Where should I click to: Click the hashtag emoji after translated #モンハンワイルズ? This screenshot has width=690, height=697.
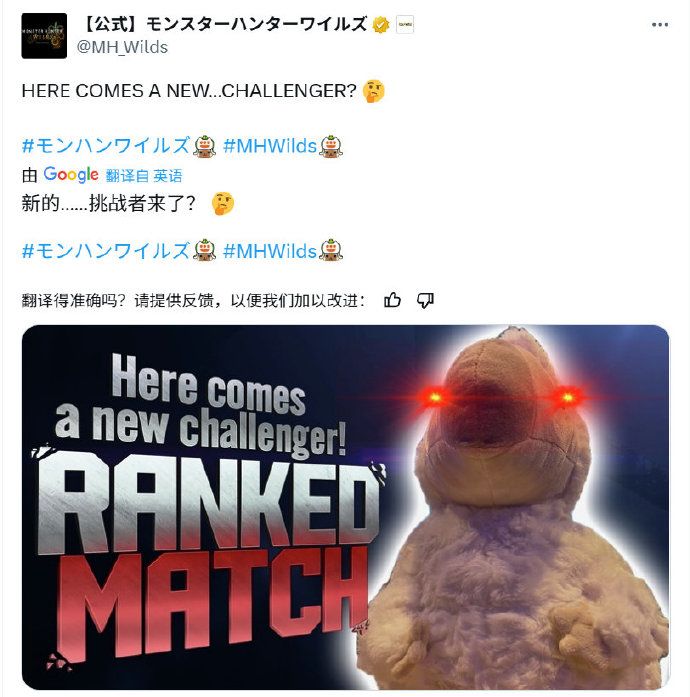pos(205,251)
